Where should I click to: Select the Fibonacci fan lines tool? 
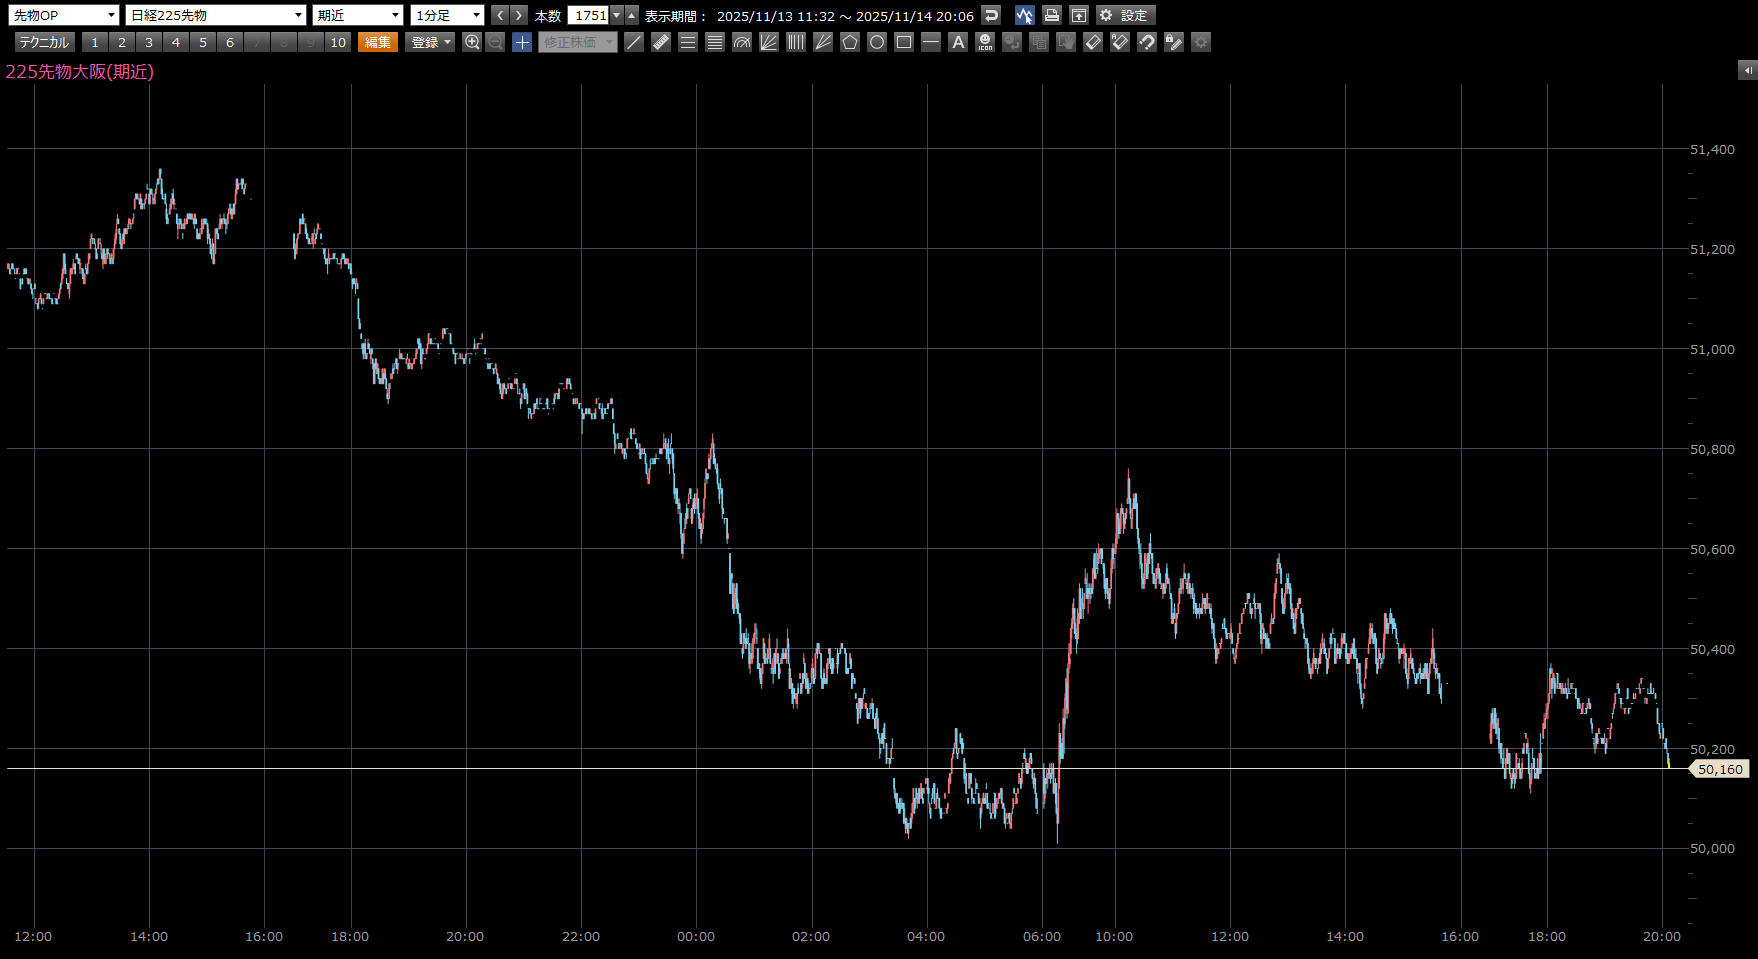(x=769, y=42)
